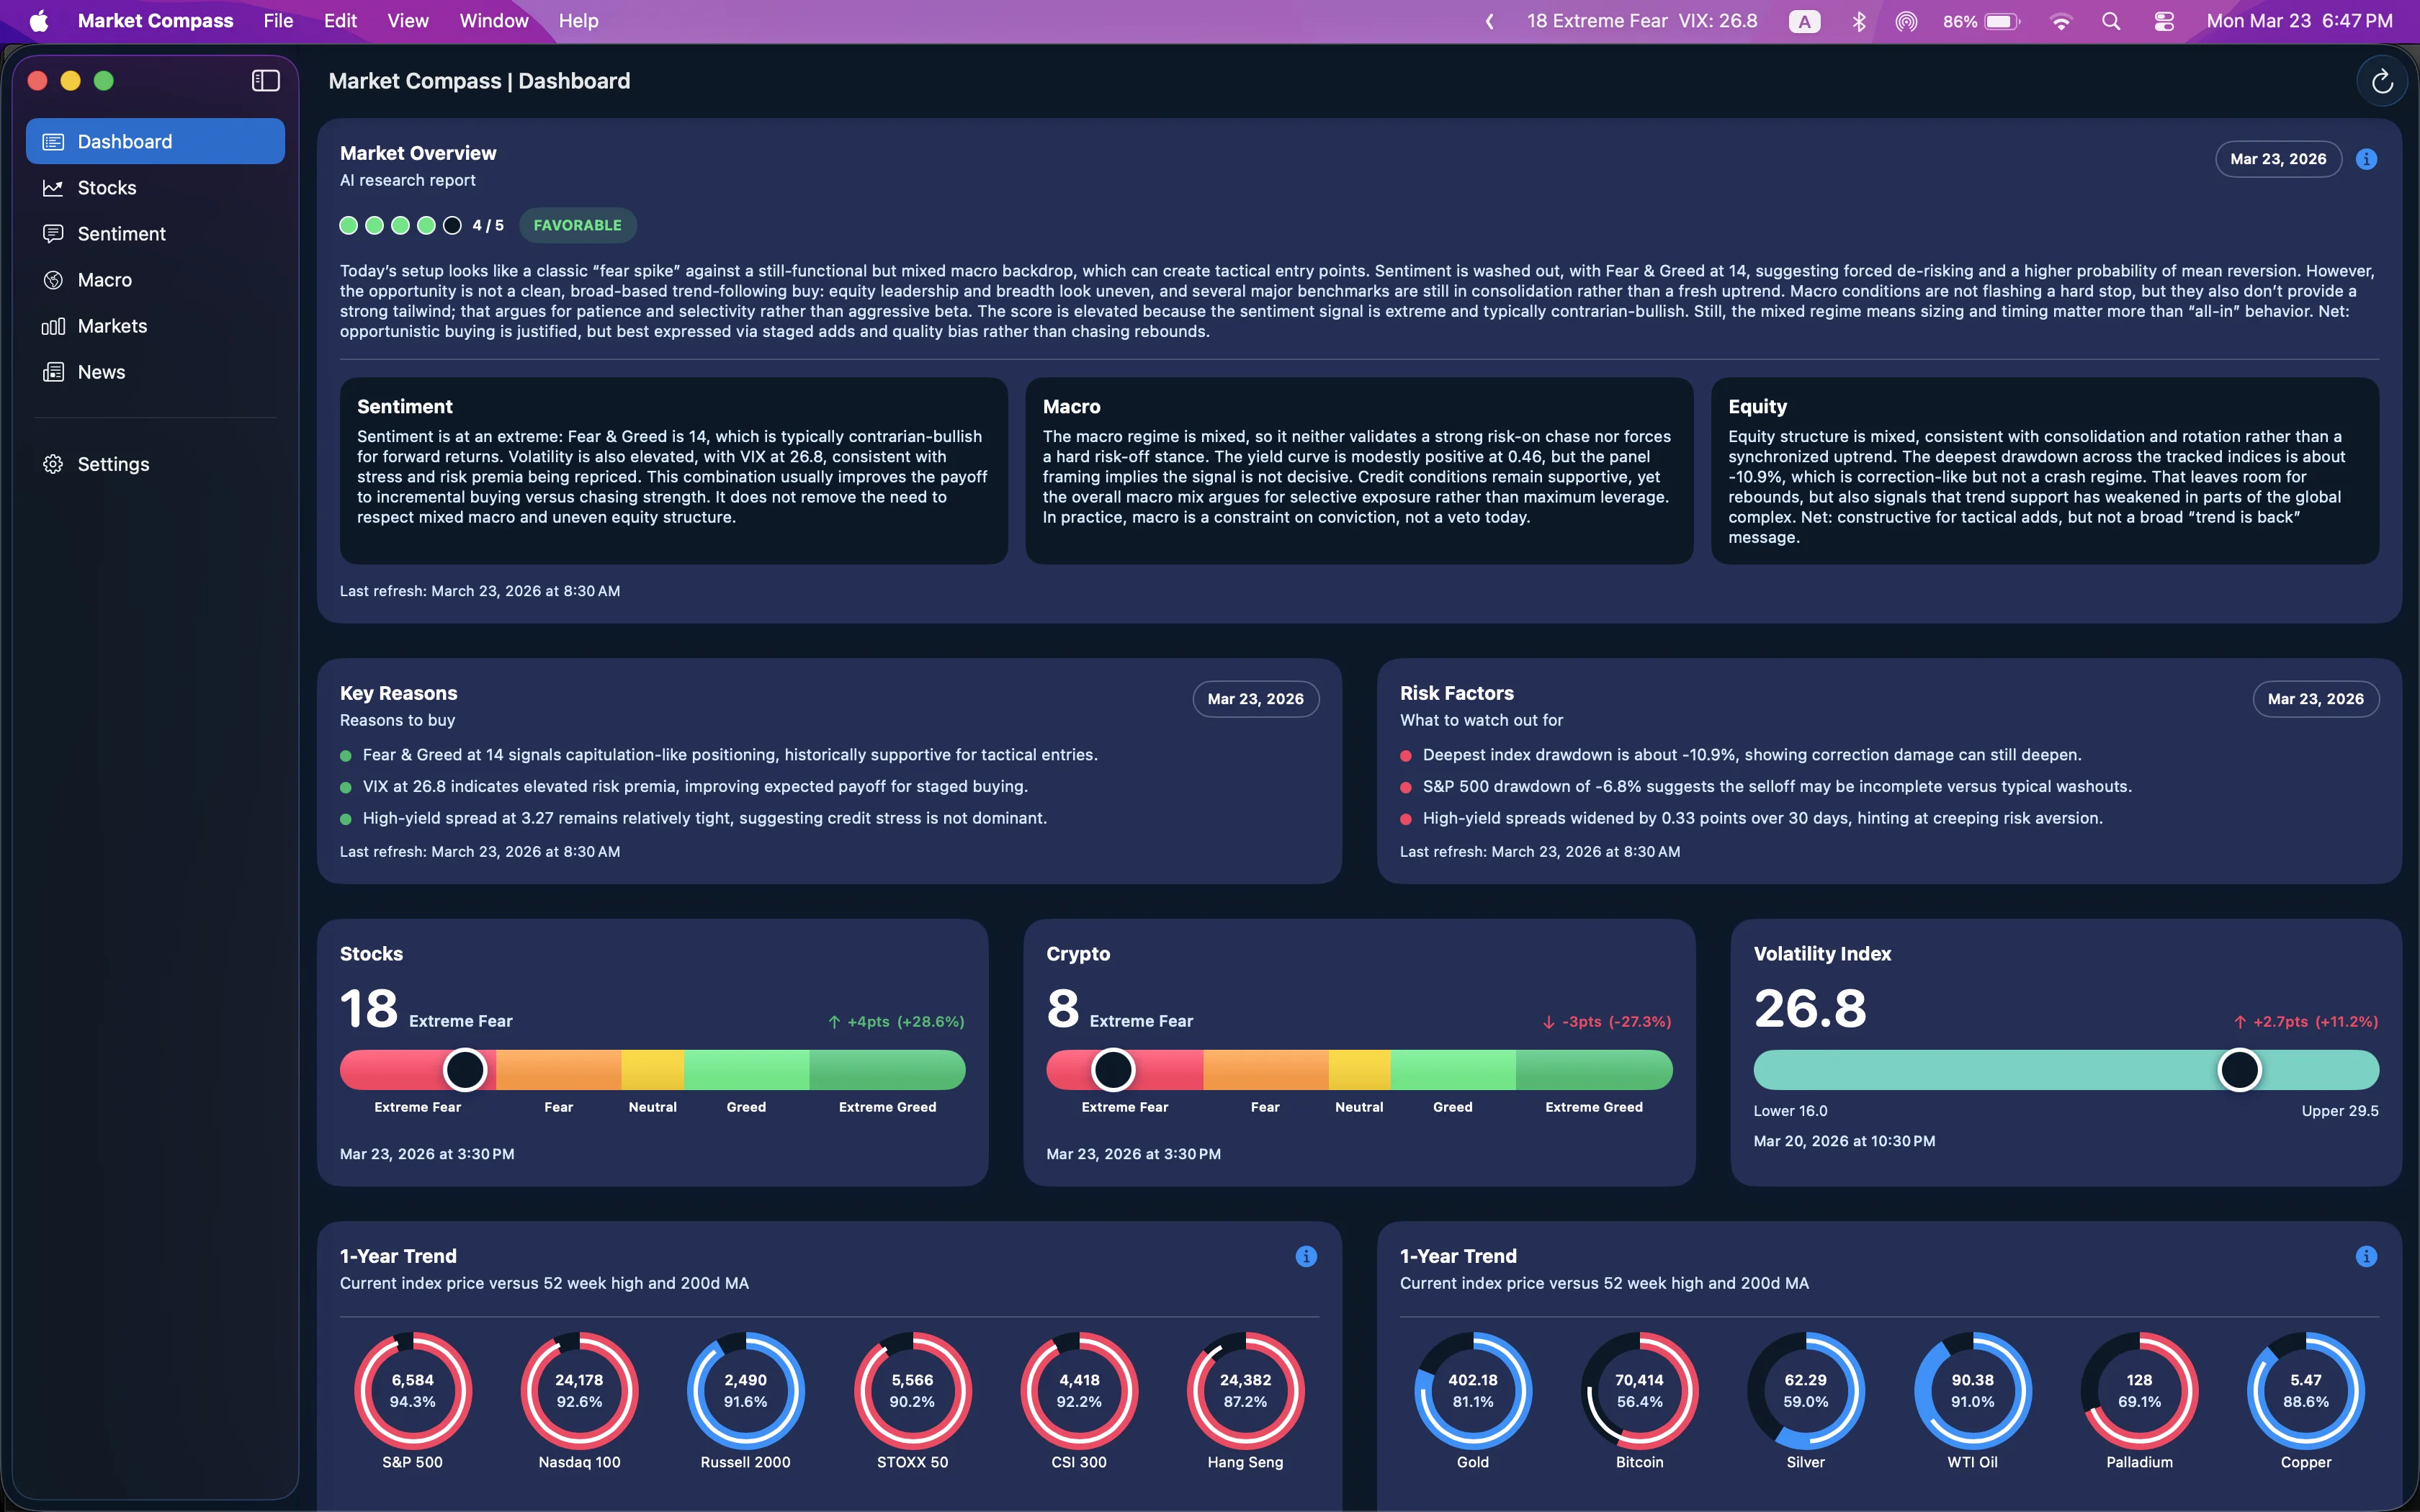2420x1512 pixels.
Task: Open the View menu in the menu bar
Action: click(x=407, y=21)
